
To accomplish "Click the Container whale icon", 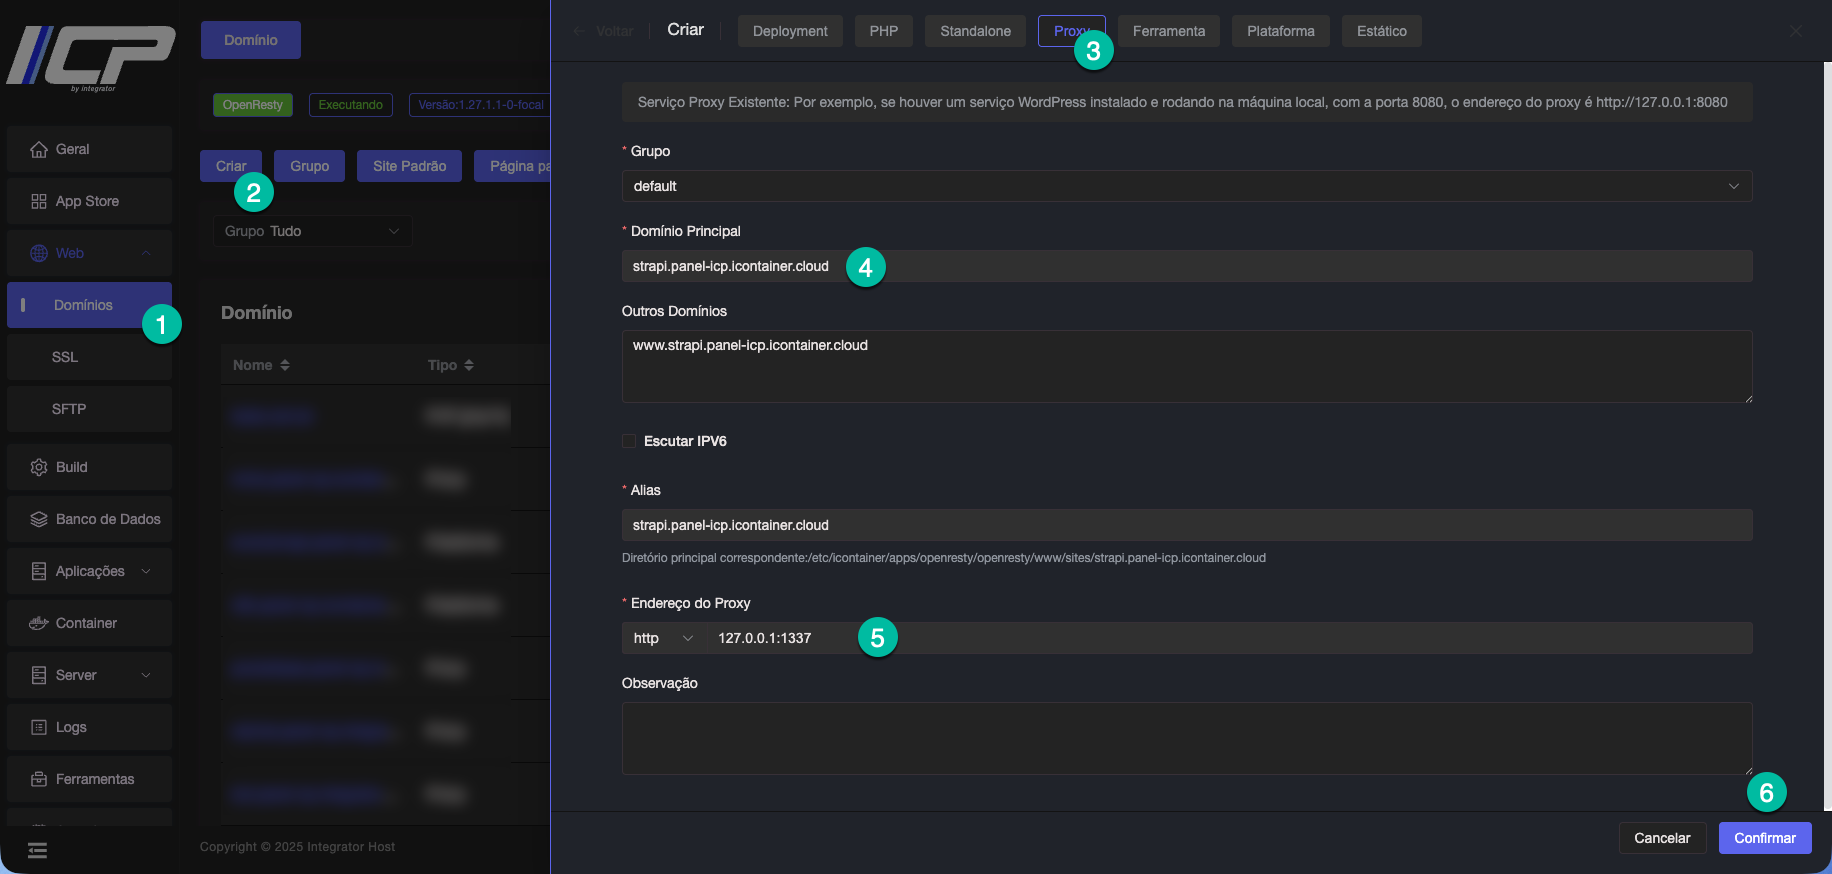I will tap(39, 624).
